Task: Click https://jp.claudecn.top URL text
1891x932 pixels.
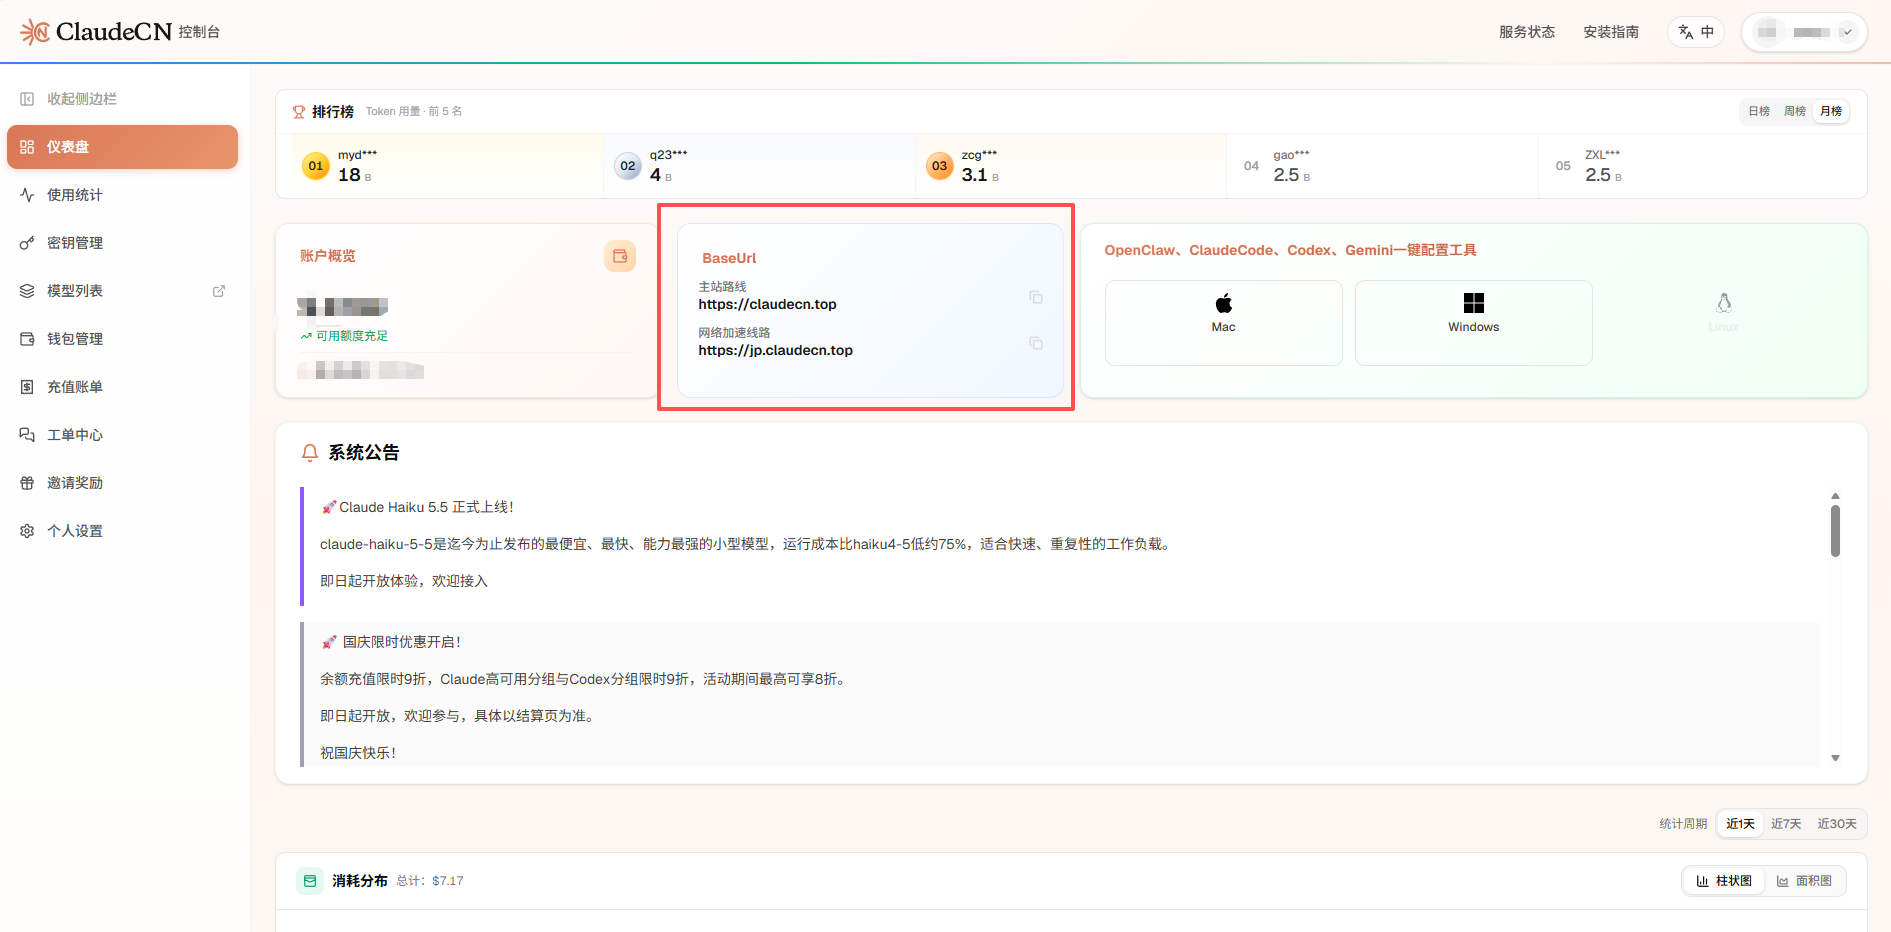Action: [775, 350]
